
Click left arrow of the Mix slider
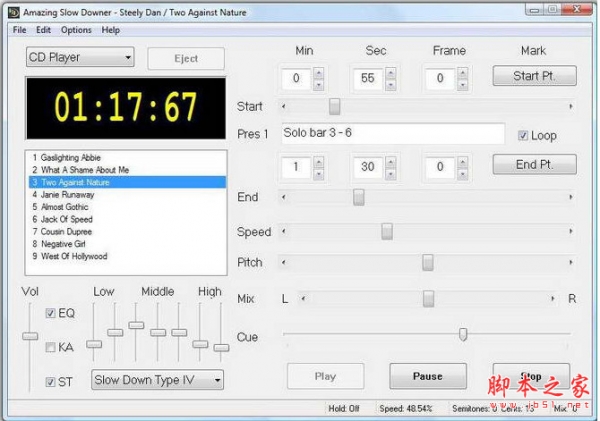tap(303, 298)
